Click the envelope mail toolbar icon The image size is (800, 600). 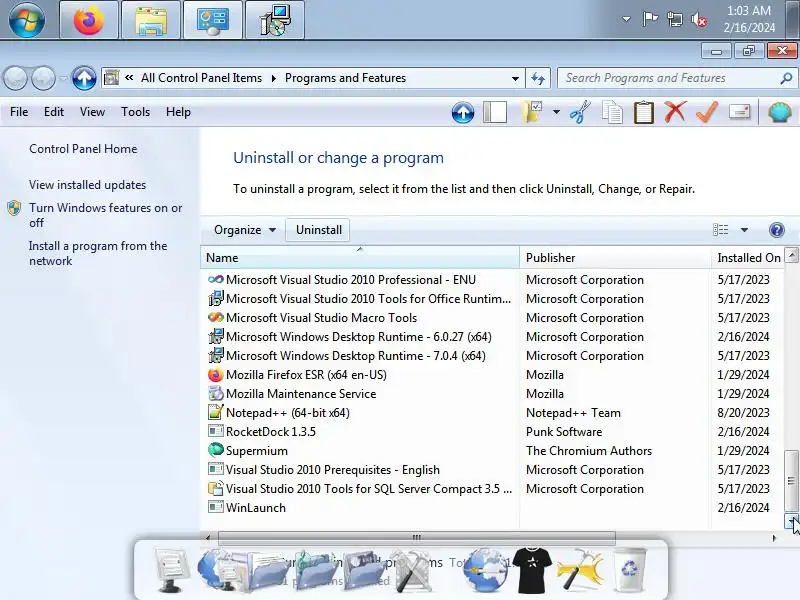739,112
